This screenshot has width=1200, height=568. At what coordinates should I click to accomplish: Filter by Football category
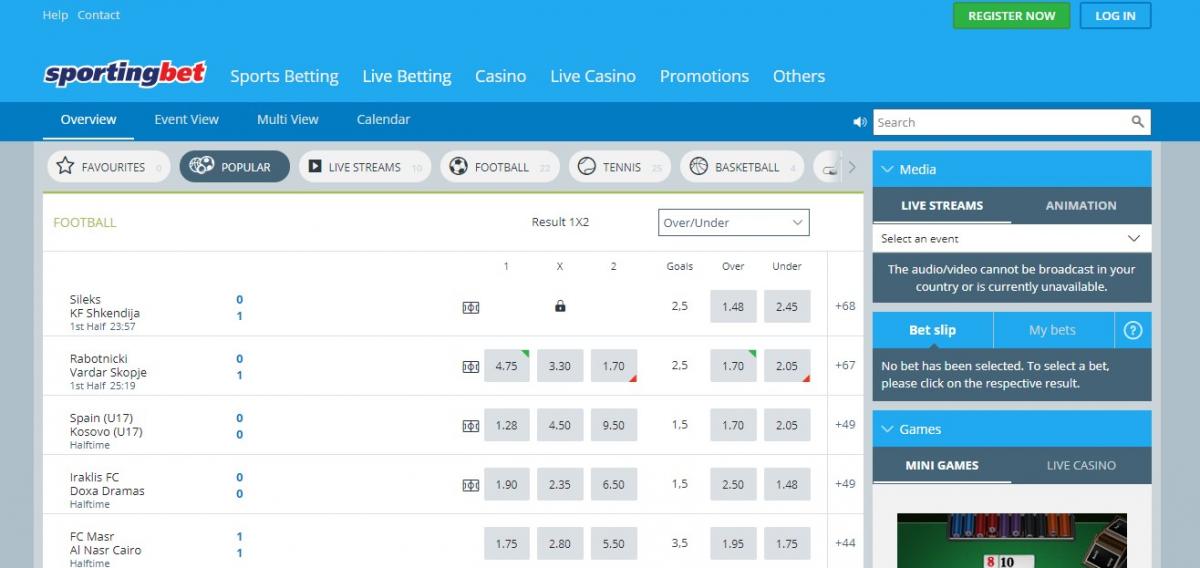[x=501, y=167]
